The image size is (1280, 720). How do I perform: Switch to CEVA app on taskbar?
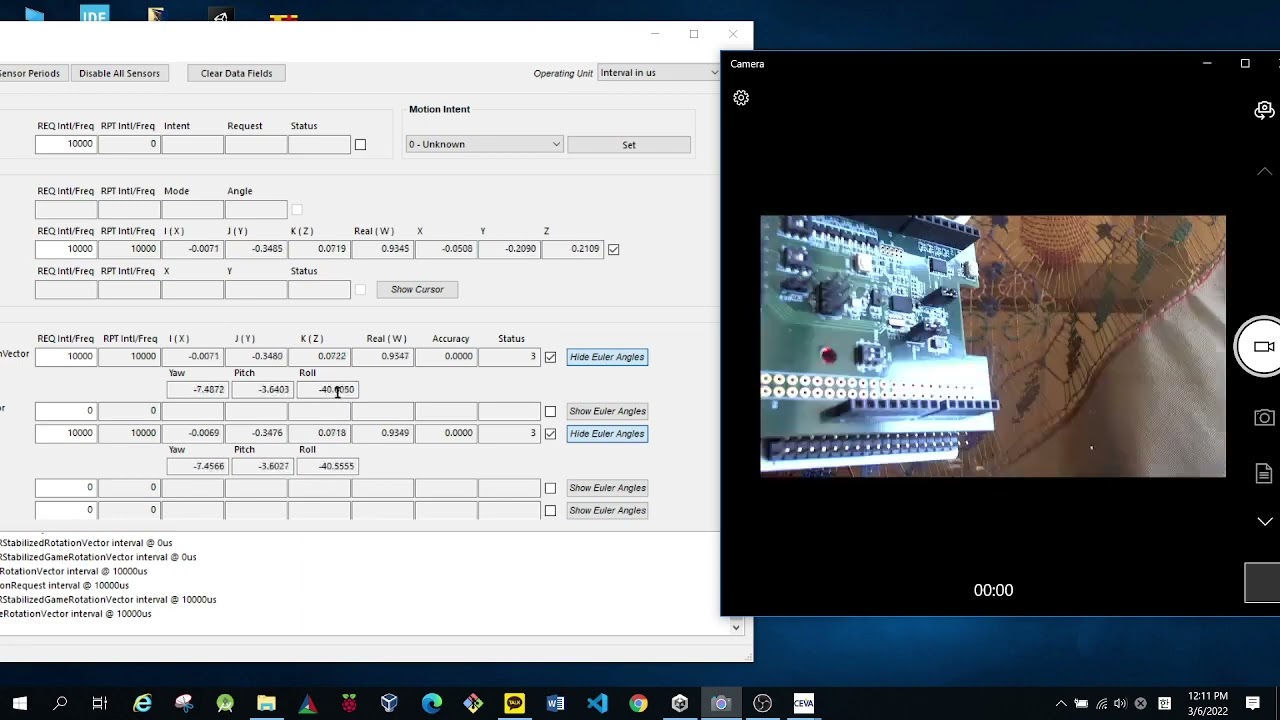tap(804, 703)
